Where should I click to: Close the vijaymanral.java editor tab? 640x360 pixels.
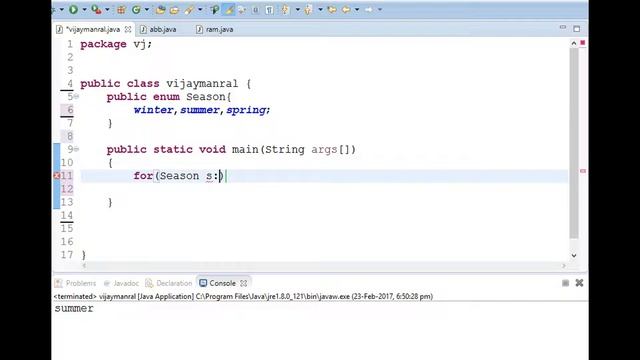tap(128, 29)
